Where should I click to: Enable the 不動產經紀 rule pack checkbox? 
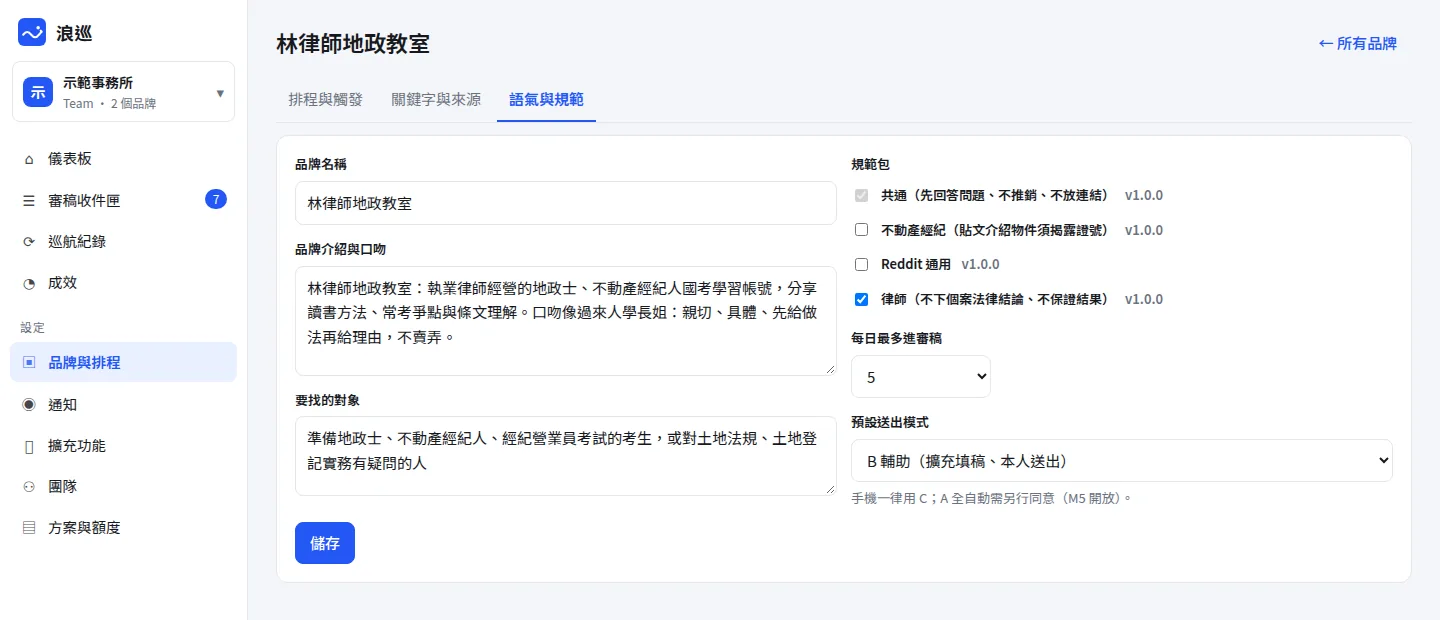[x=861, y=230]
